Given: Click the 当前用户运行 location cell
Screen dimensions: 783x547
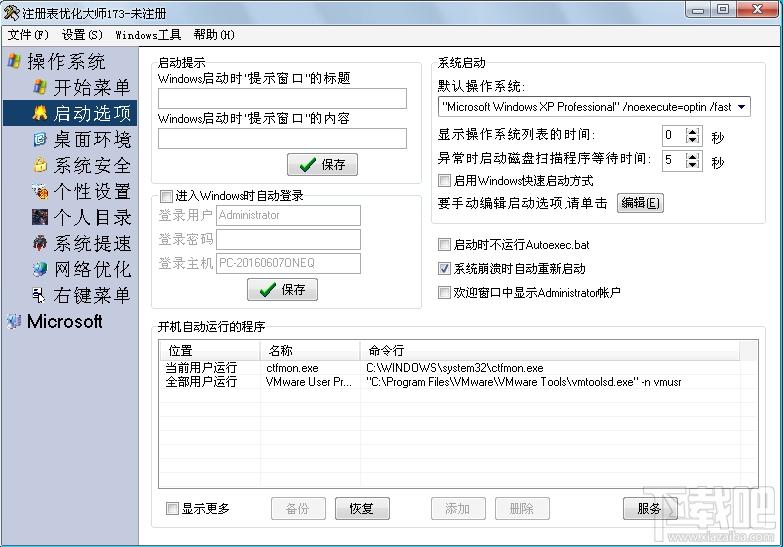Looking at the screenshot, I should (201, 368).
